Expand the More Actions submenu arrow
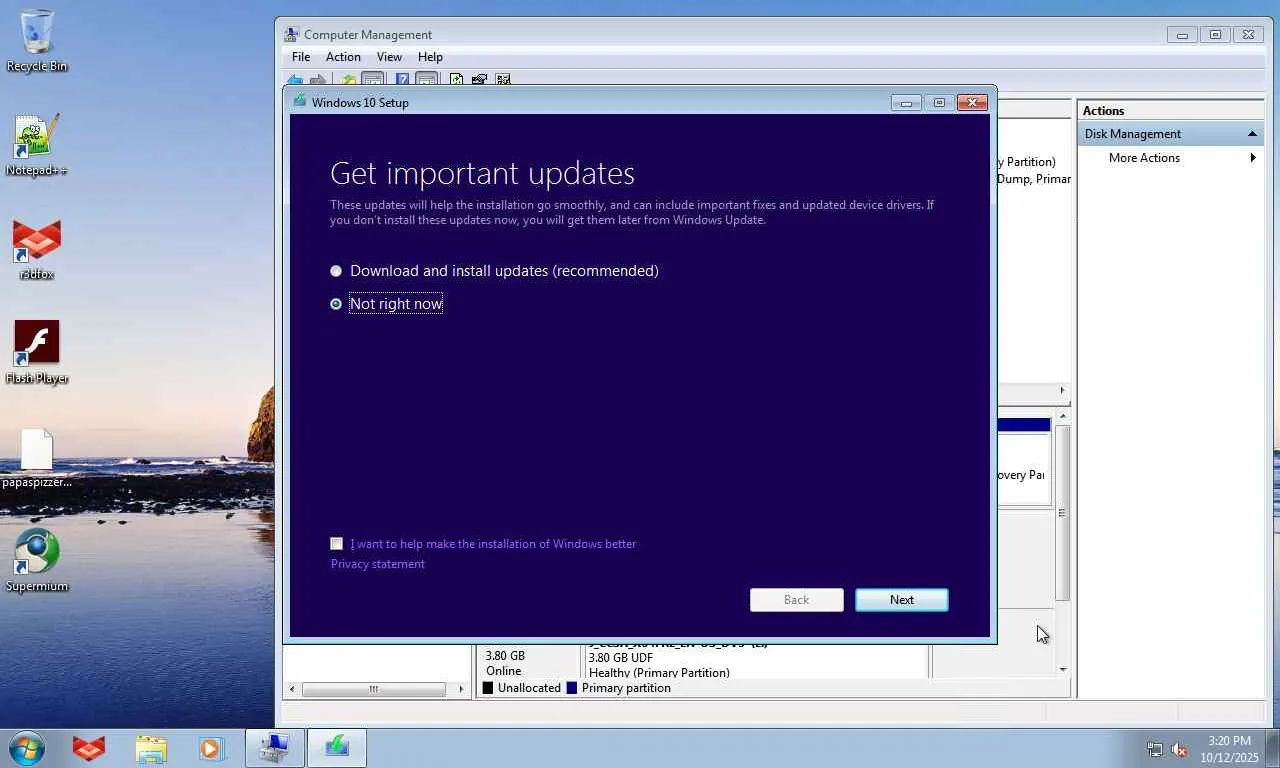Image resolution: width=1280 pixels, height=768 pixels. [1253, 158]
